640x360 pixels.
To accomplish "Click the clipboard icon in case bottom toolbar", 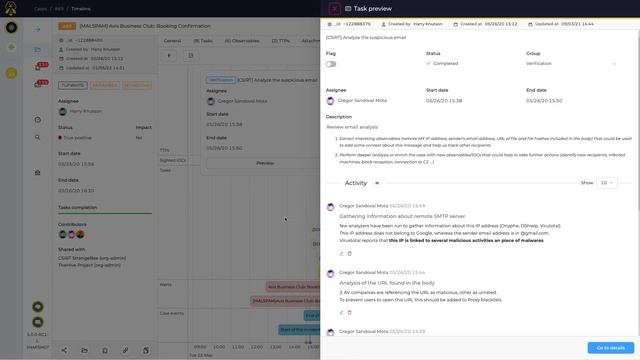I will [105, 350].
